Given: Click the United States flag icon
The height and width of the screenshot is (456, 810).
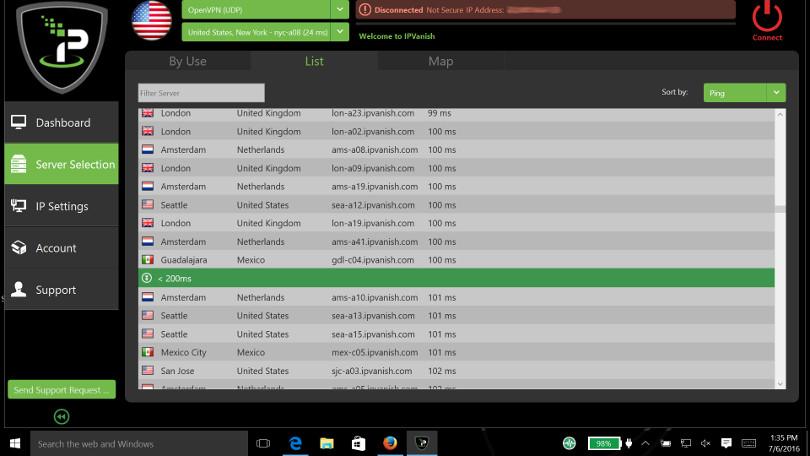Looking at the screenshot, I should (151, 20).
